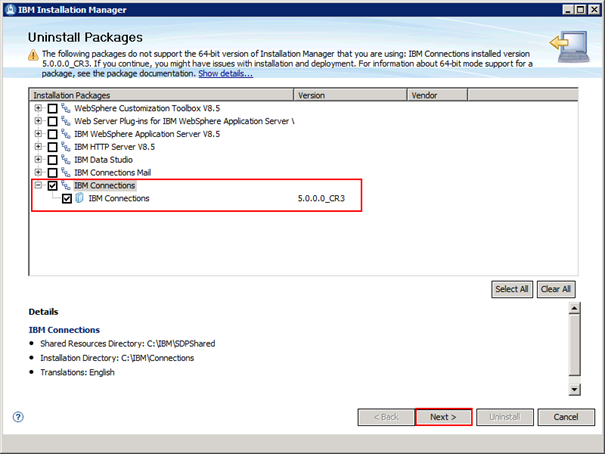Click the help question mark icon
The width and height of the screenshot is (605, 454).
click(x=18, y=416)
